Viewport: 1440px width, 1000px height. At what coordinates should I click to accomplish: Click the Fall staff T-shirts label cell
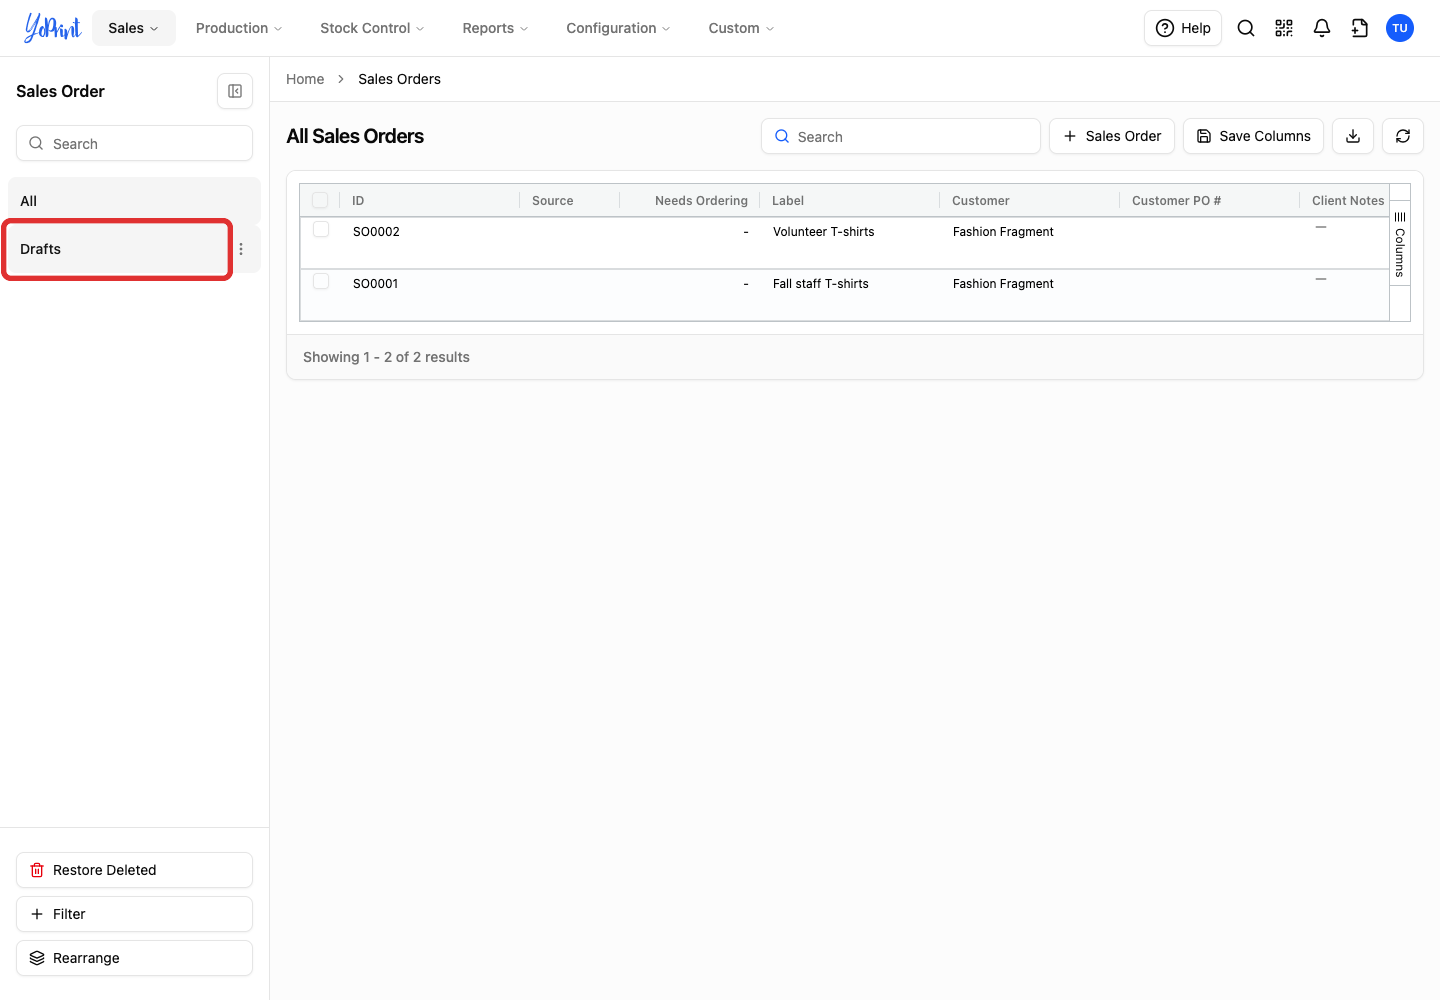point(820,284)
